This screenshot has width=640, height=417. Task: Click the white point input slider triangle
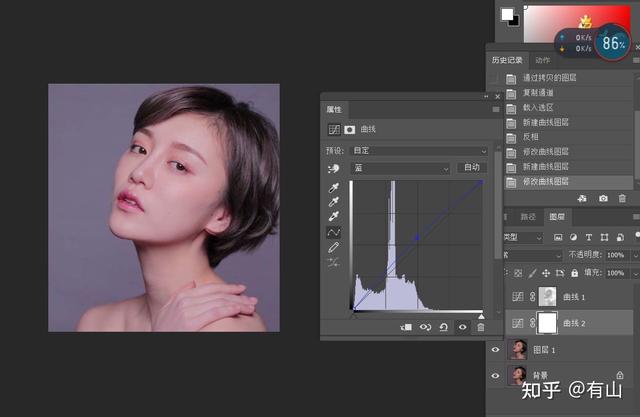481,316
